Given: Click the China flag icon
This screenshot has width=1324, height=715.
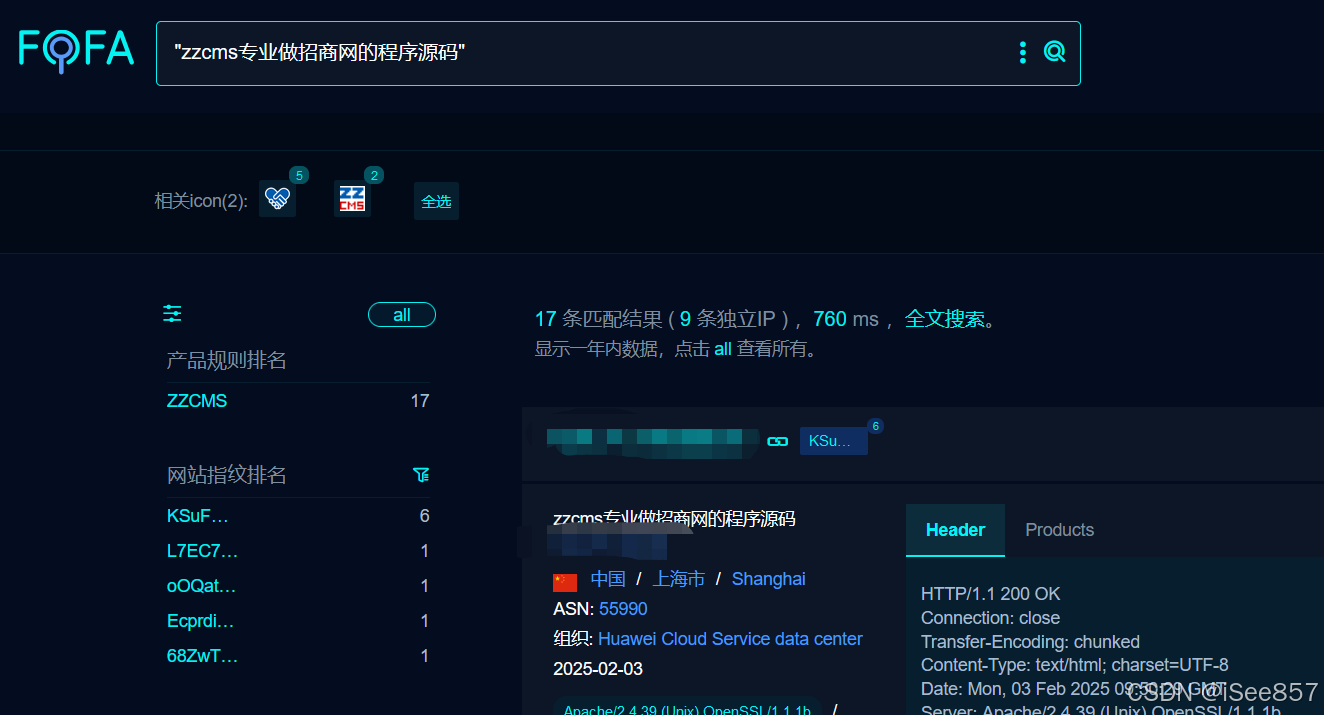Looking at the screenshot, I should (x=565, y=581).
